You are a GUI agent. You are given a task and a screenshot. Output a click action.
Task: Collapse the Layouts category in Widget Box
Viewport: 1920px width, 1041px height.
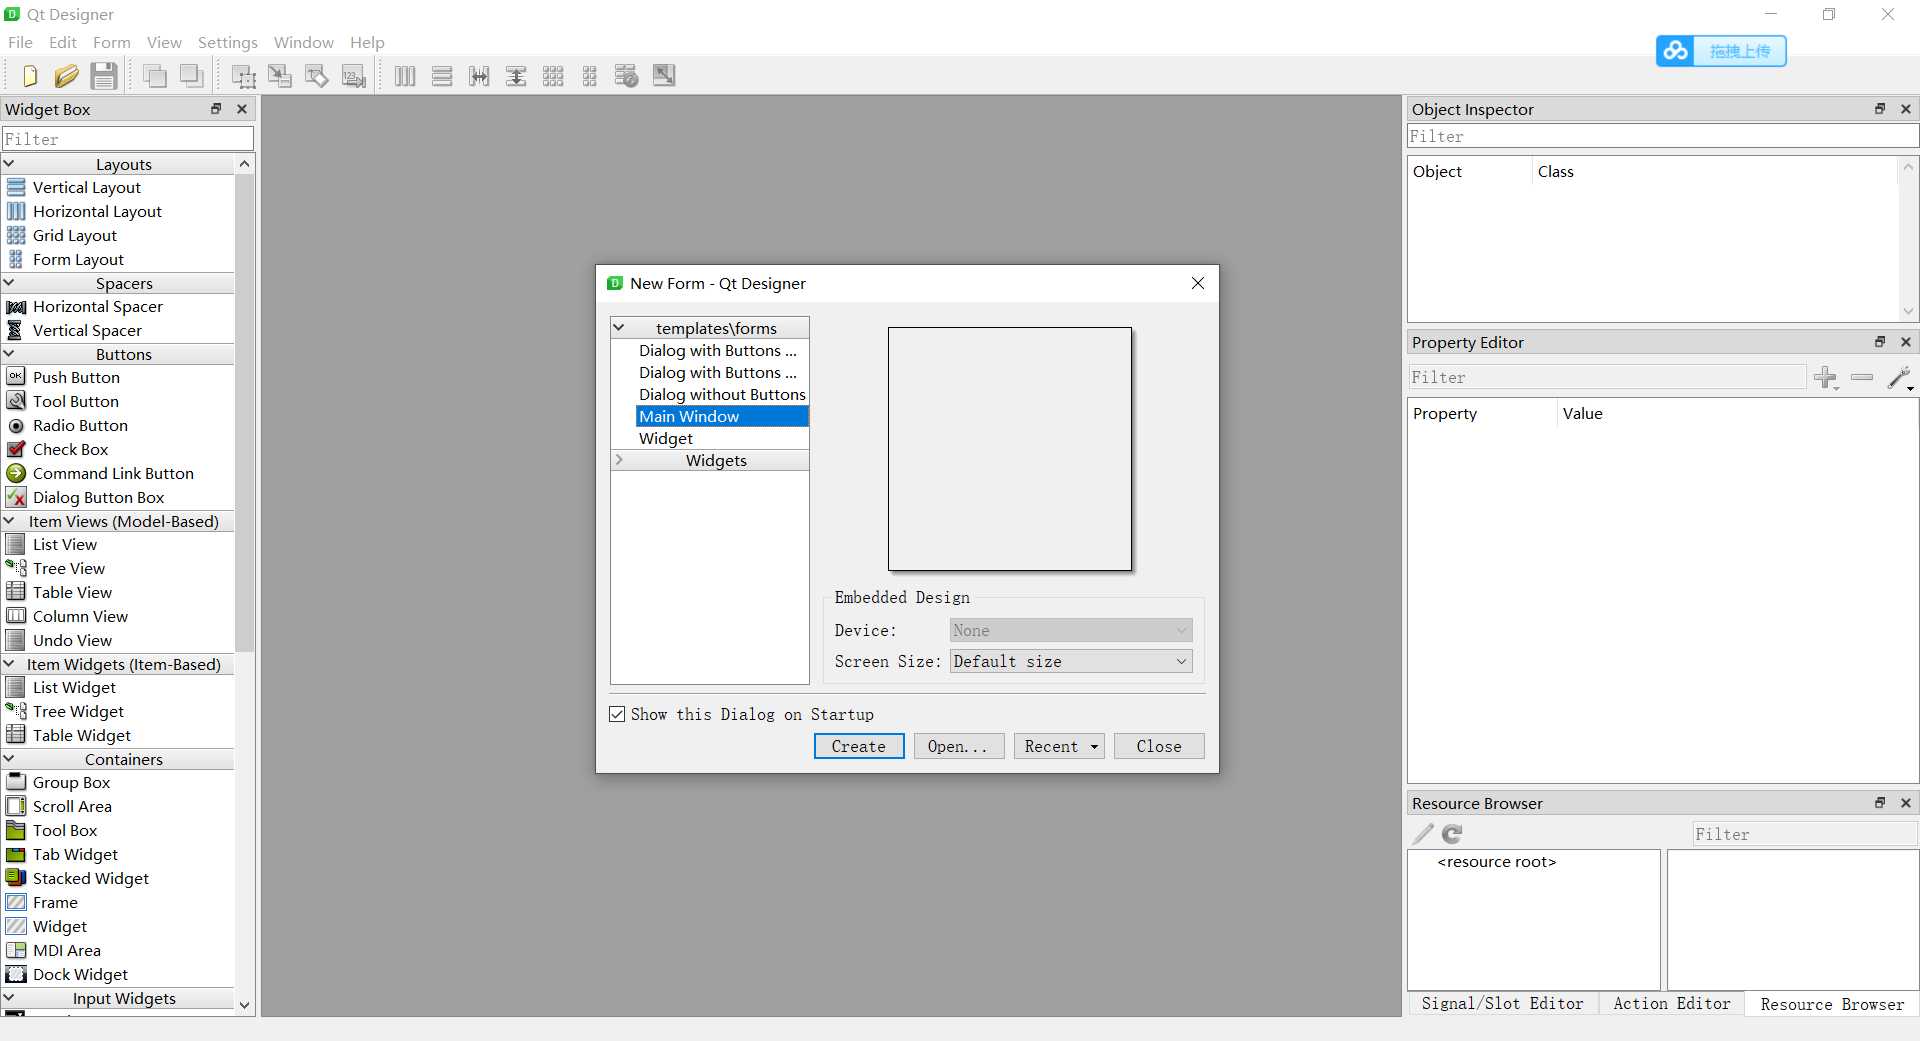(x=9, y=164)
